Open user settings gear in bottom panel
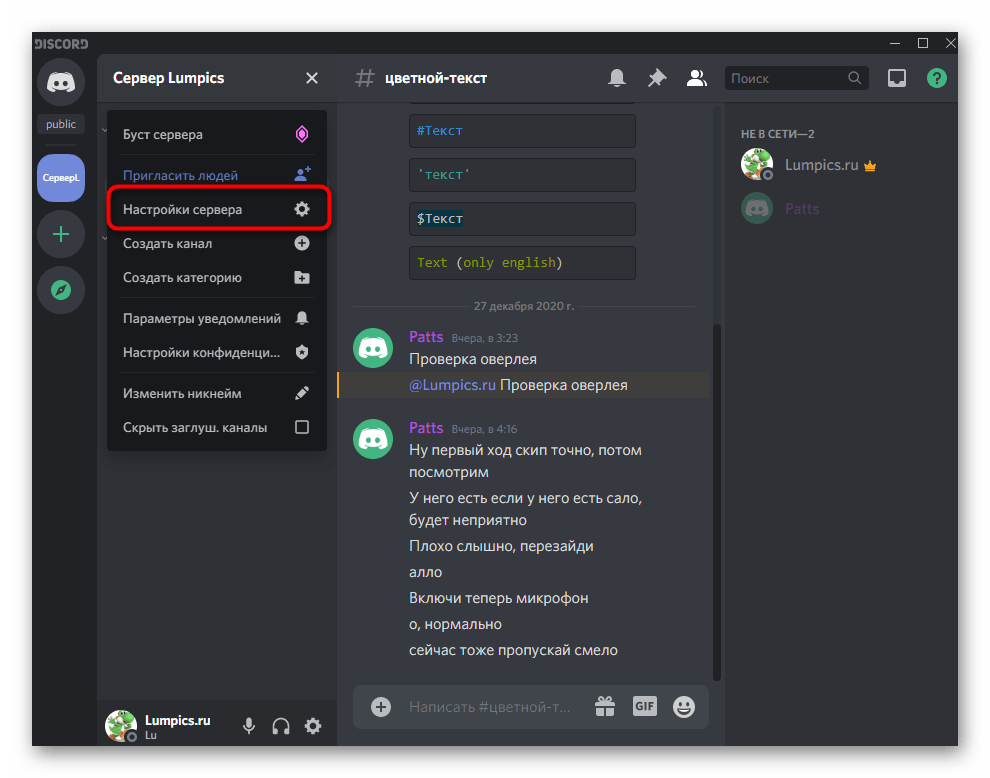The height and width of the screenshot is (778, 990). [x=313, y=726]
